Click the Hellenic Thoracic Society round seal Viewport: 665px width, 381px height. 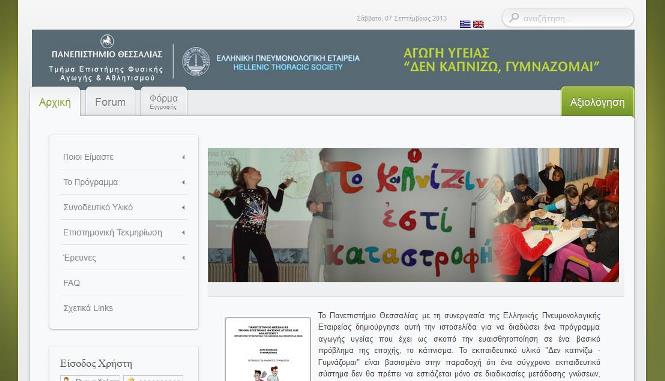pos(196,62)
